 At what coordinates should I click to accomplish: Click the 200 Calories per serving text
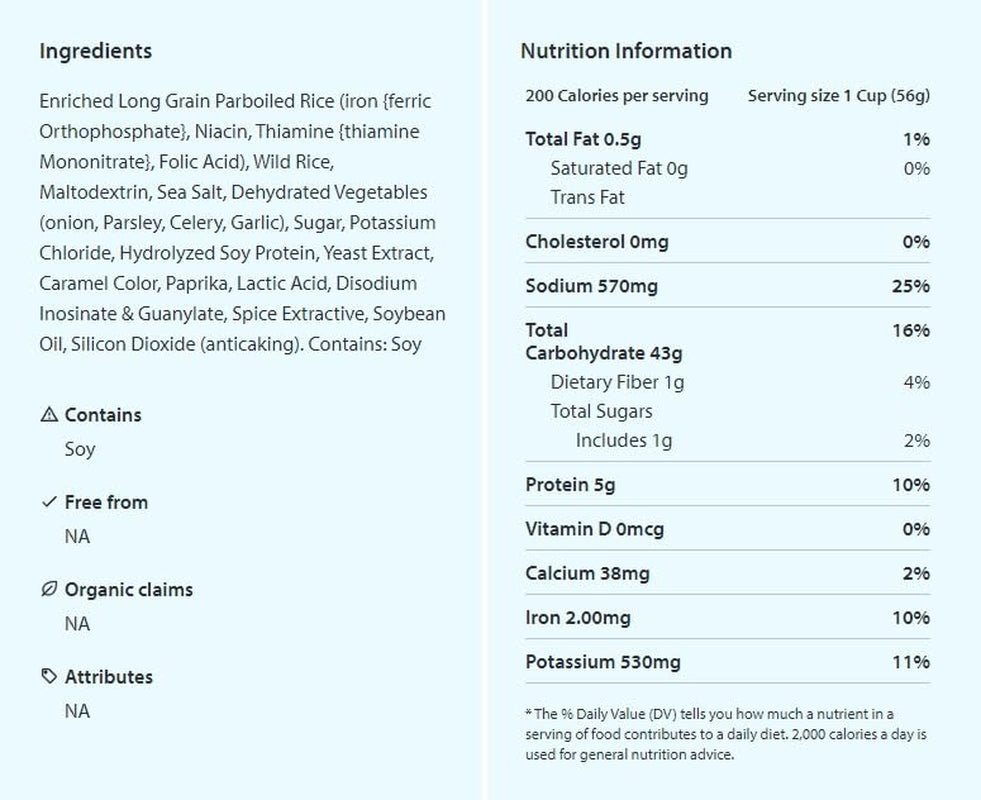click(x=617, y=96)
